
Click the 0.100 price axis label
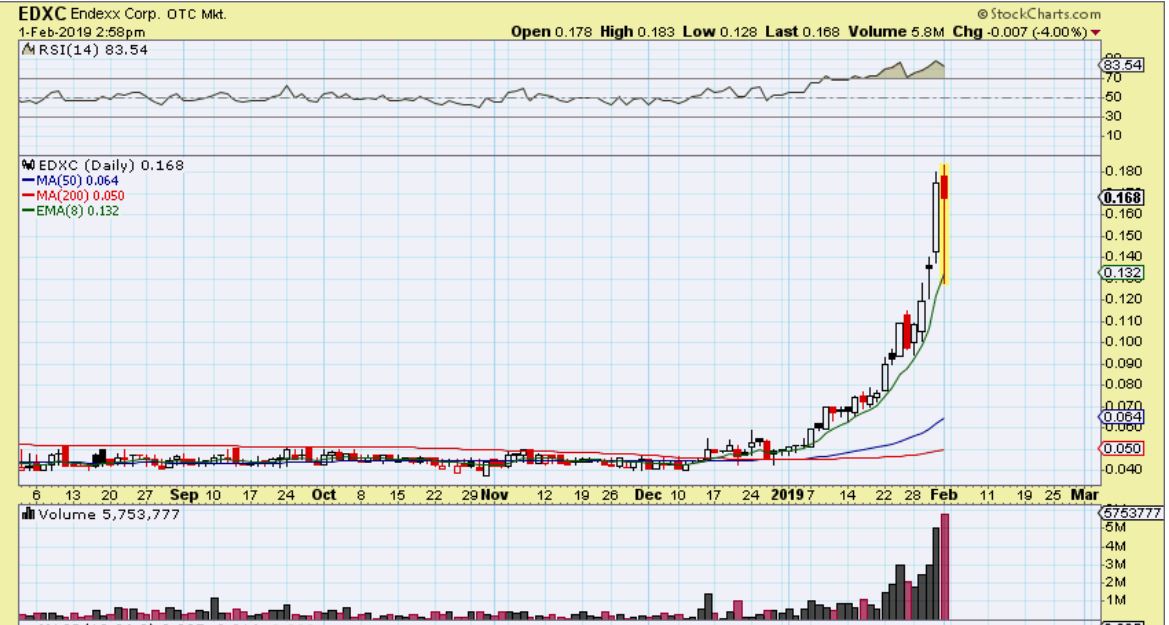coord(1124,342)
